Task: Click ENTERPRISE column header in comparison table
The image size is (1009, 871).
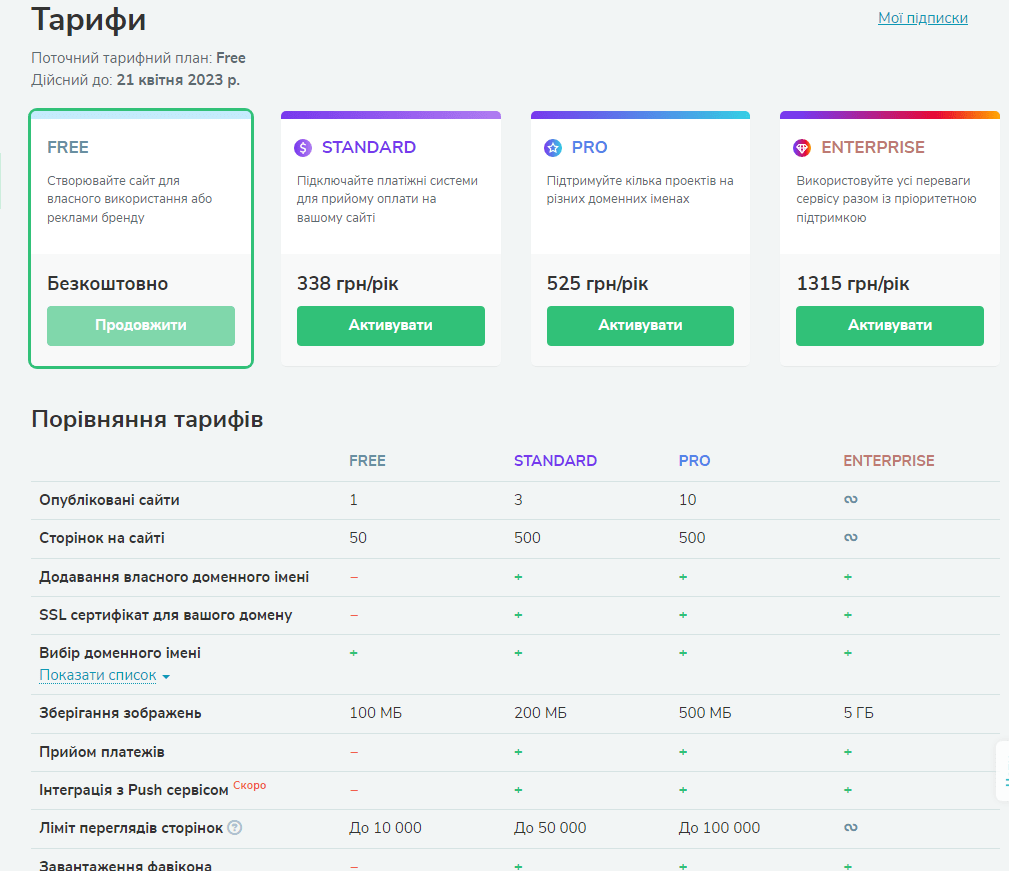Action: pyautogui.click(x=888, y=461)
